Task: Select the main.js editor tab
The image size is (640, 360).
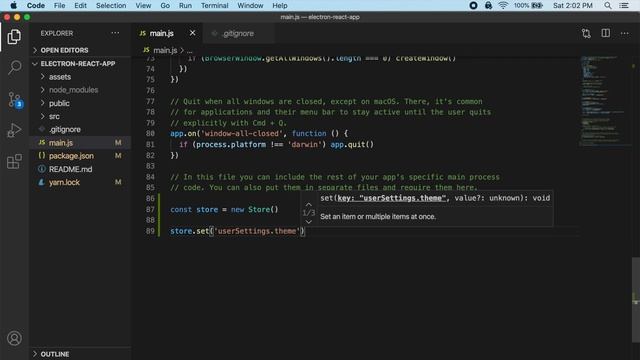Action: coord(161,33)
